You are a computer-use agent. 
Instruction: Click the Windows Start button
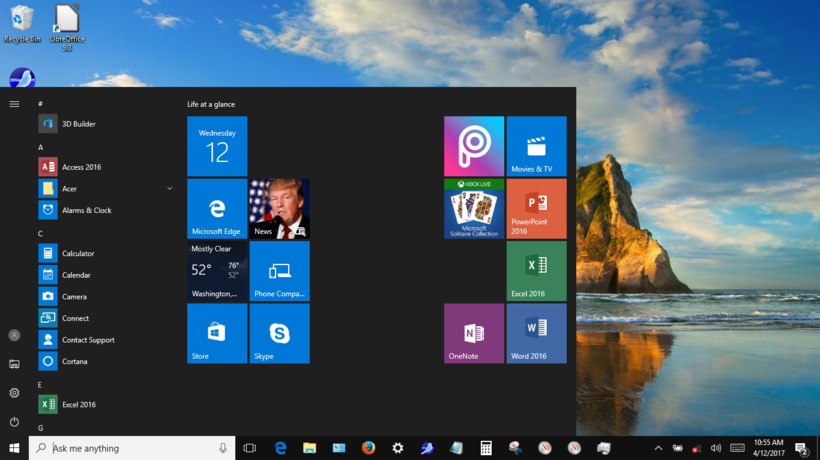click(14, 448)
